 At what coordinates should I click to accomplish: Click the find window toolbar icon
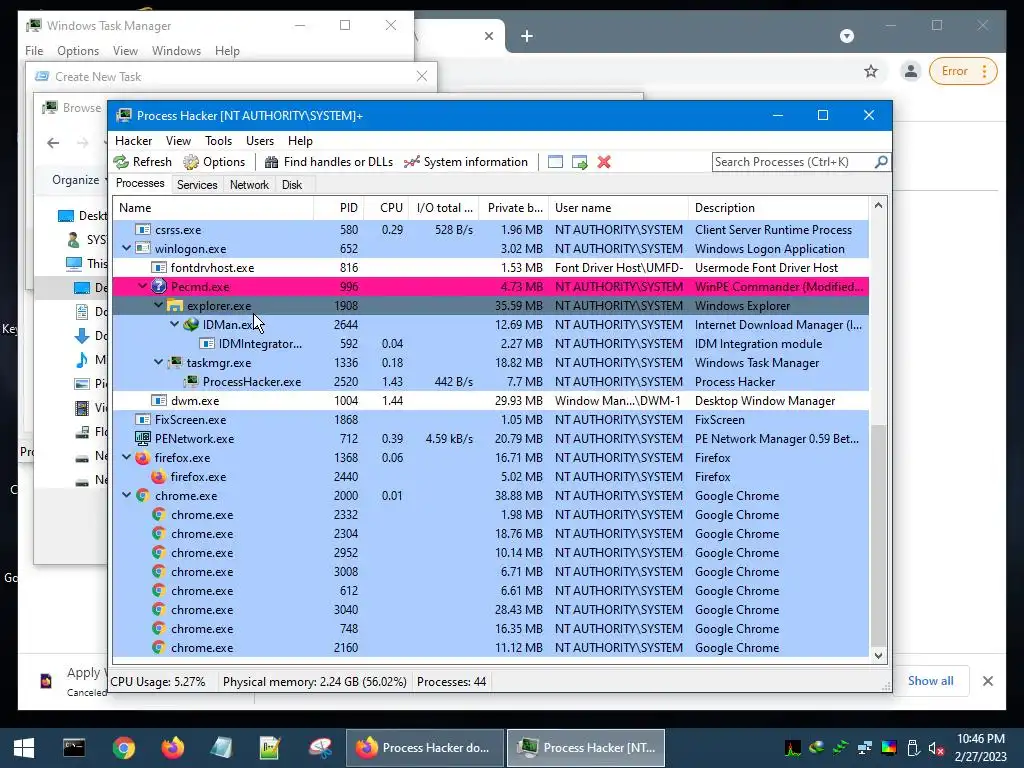(x=555, y=162)
